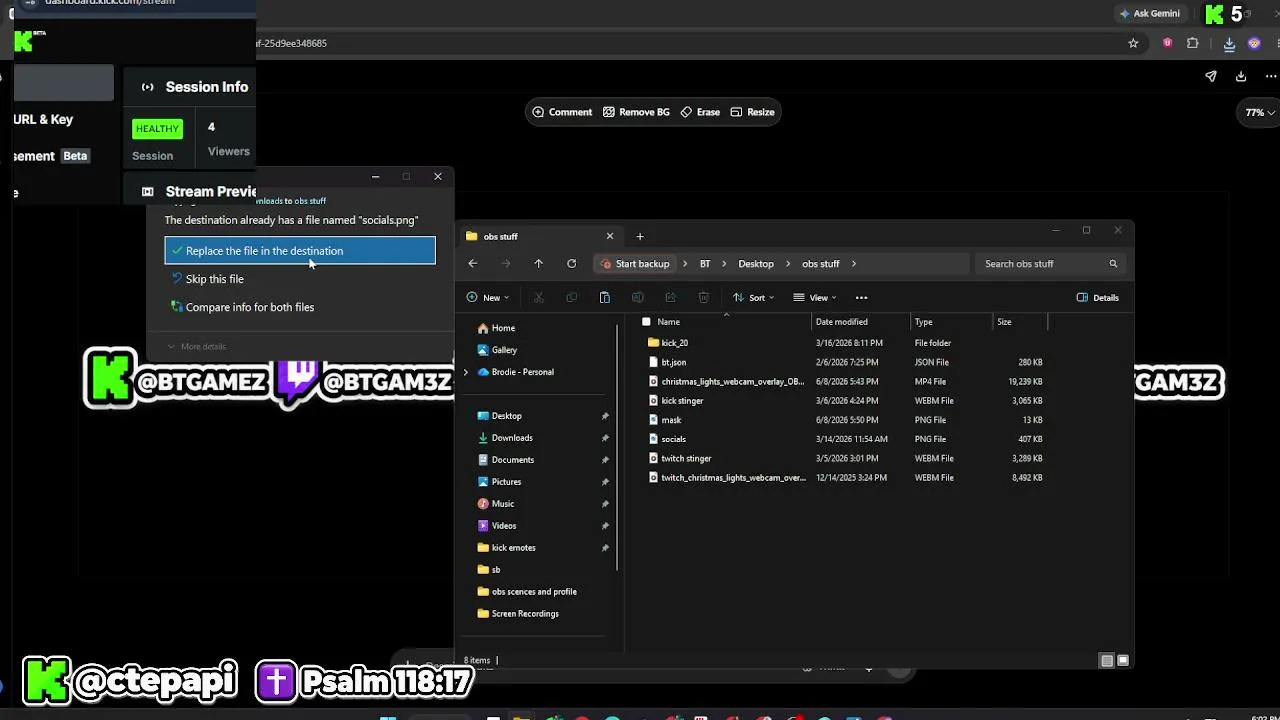Expand the Brodie - Personal tree node
Screen dimensions: 1280x720
[465, 372]
